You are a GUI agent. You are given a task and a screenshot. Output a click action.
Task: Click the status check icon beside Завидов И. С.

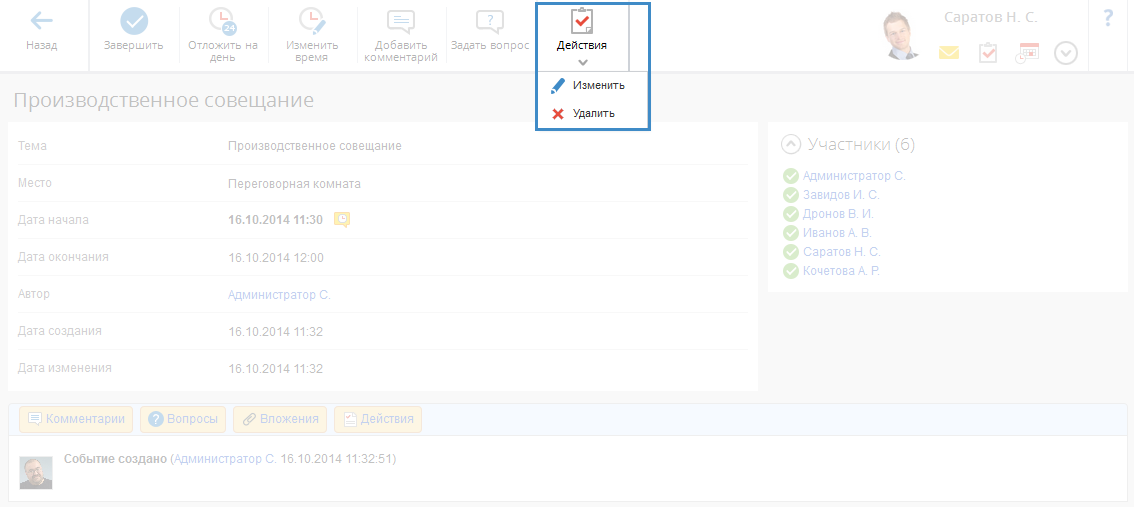pos(790,195)
